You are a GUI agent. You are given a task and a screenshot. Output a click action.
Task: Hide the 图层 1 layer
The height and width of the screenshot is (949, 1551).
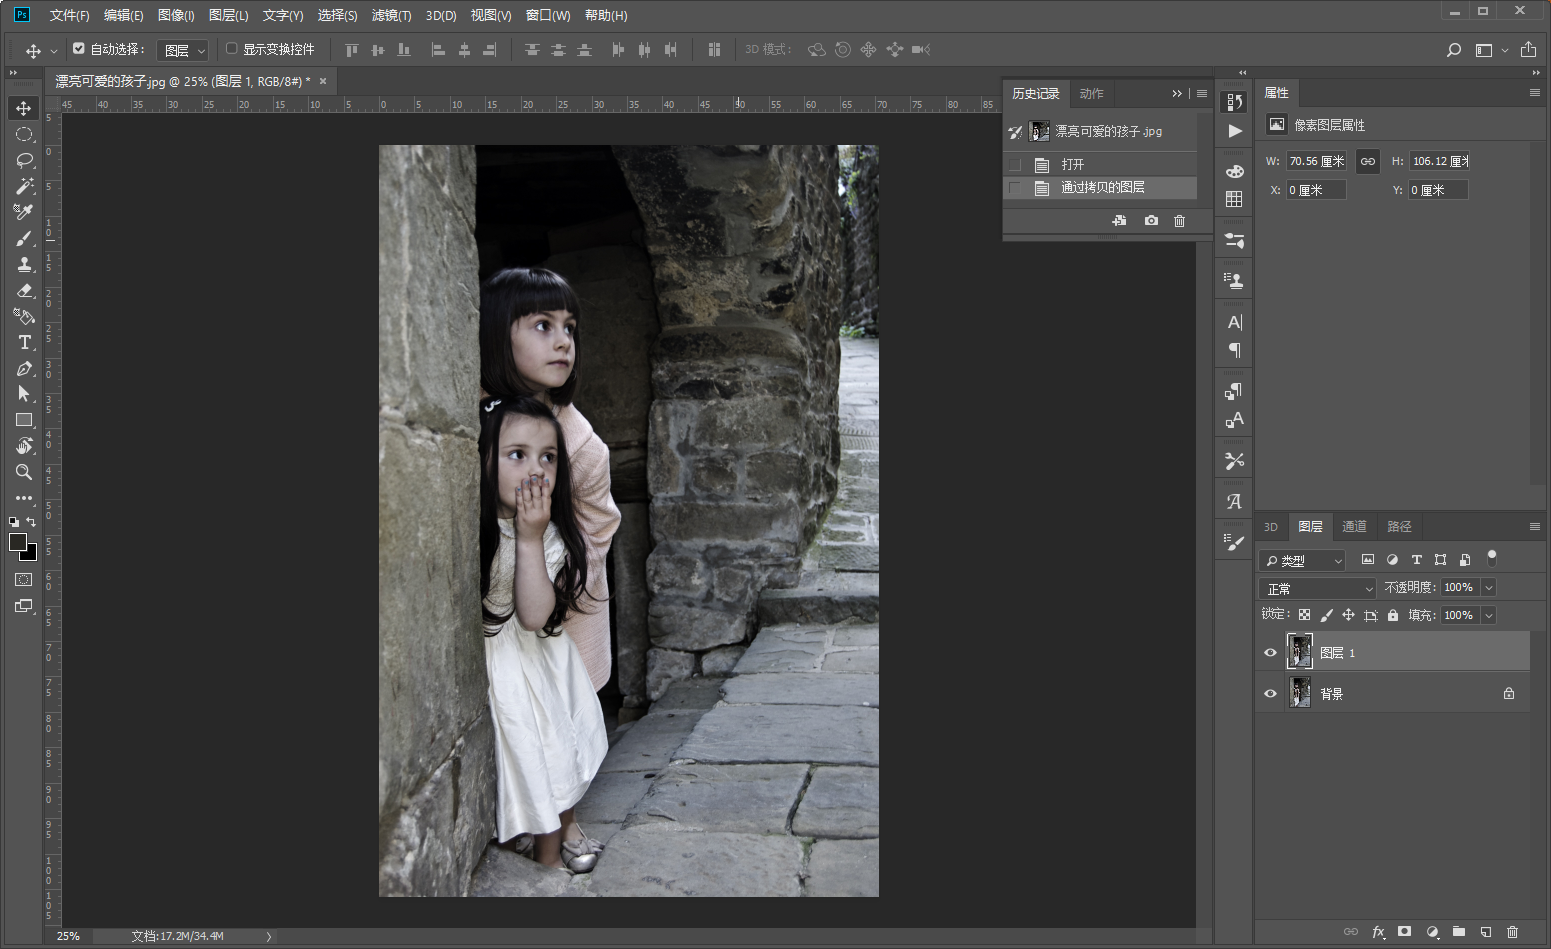pos(1270,653)
